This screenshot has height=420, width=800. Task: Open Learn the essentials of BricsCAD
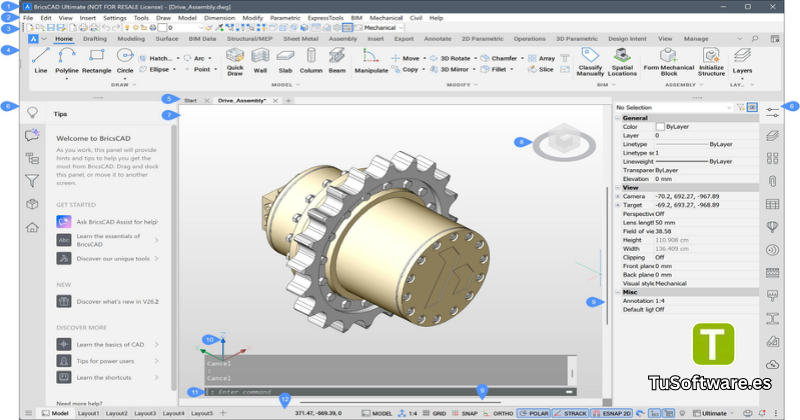pos(107,240)
